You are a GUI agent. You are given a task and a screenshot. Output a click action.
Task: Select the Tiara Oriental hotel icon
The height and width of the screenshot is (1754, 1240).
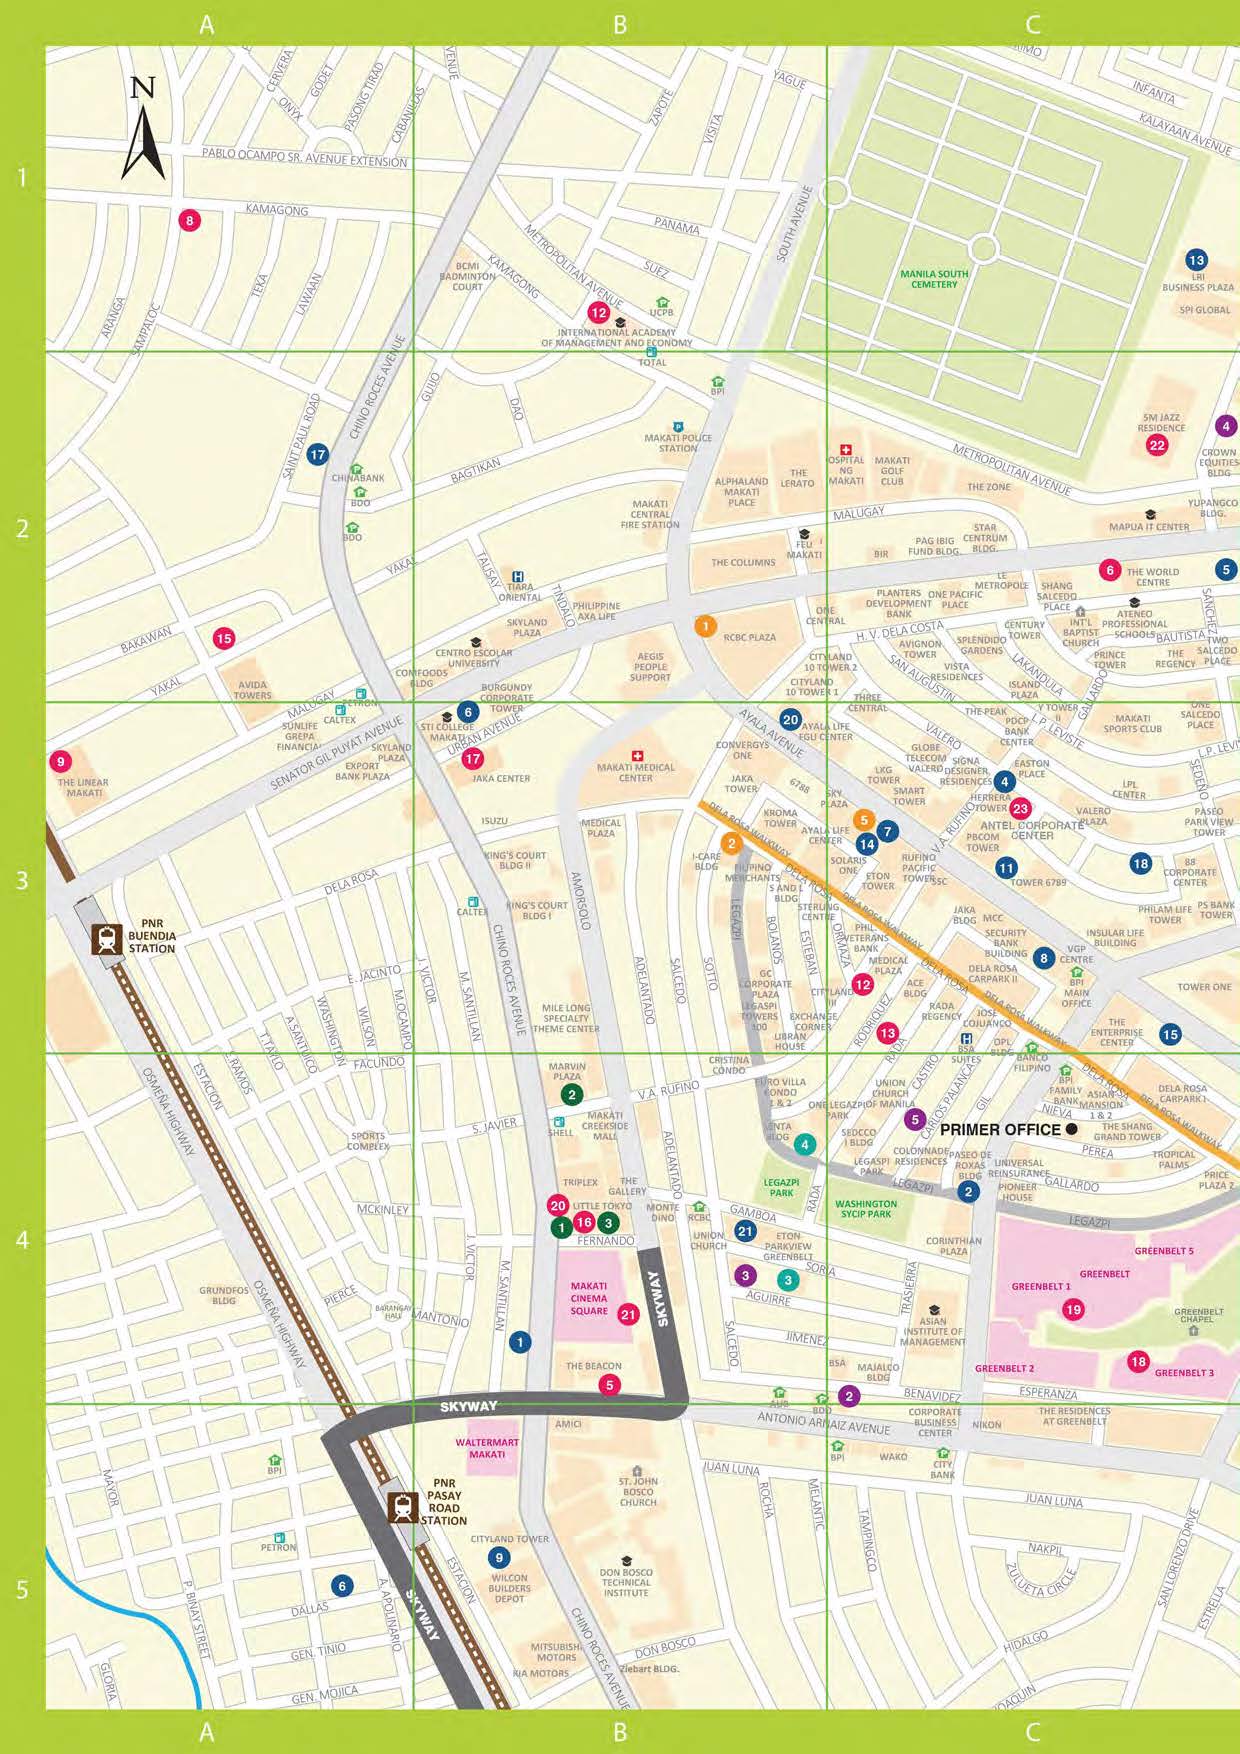[x=517, y=576]
